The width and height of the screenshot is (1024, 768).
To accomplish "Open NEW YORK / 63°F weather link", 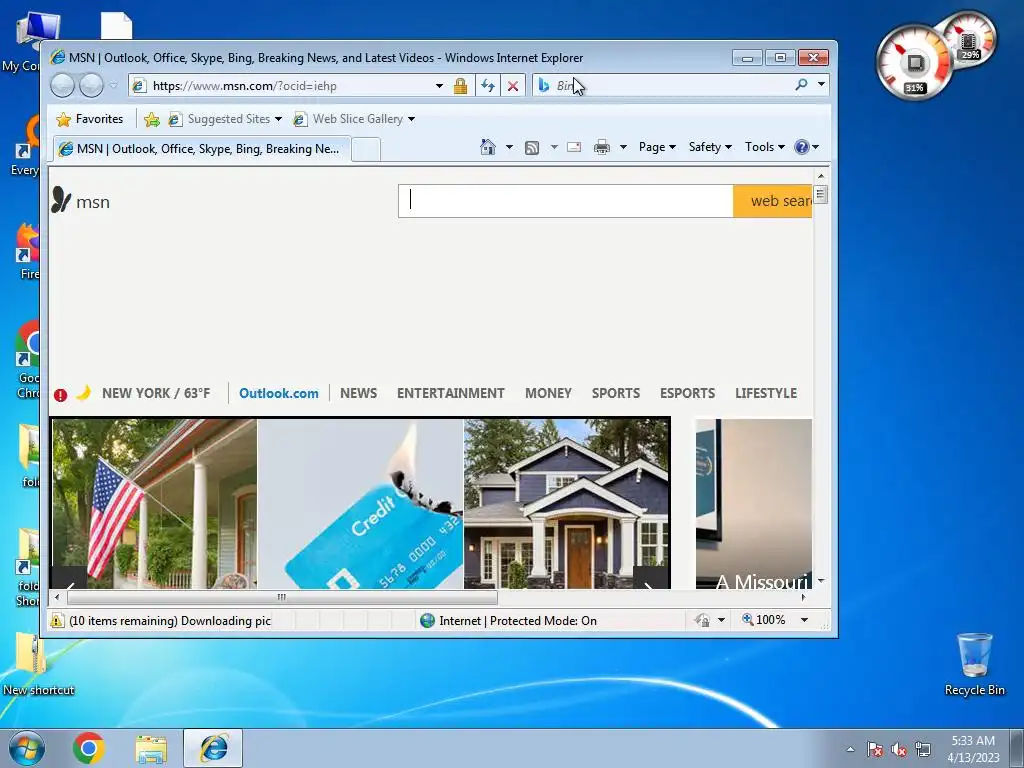I will pyautogui.click(x=156, y=393).
